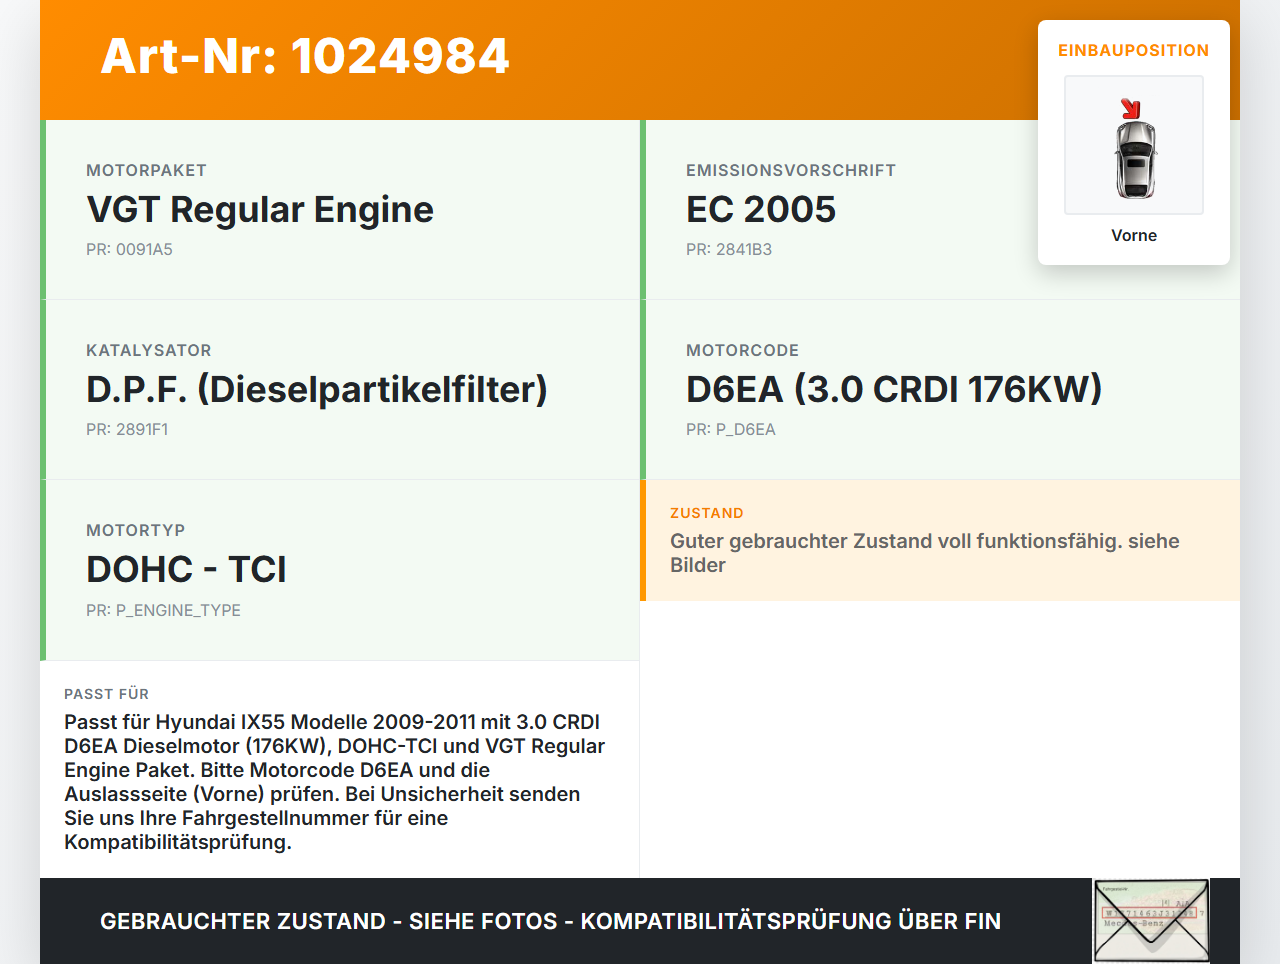1280x964 pixels.
Task: Click the Vorne label under the car
Action: pyautogui.click(x=1134, y=236)
